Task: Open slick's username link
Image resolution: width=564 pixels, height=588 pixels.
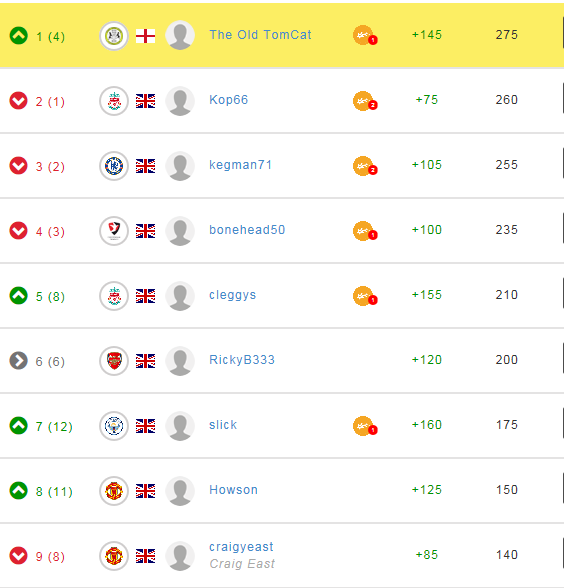Action: [223, 425]
